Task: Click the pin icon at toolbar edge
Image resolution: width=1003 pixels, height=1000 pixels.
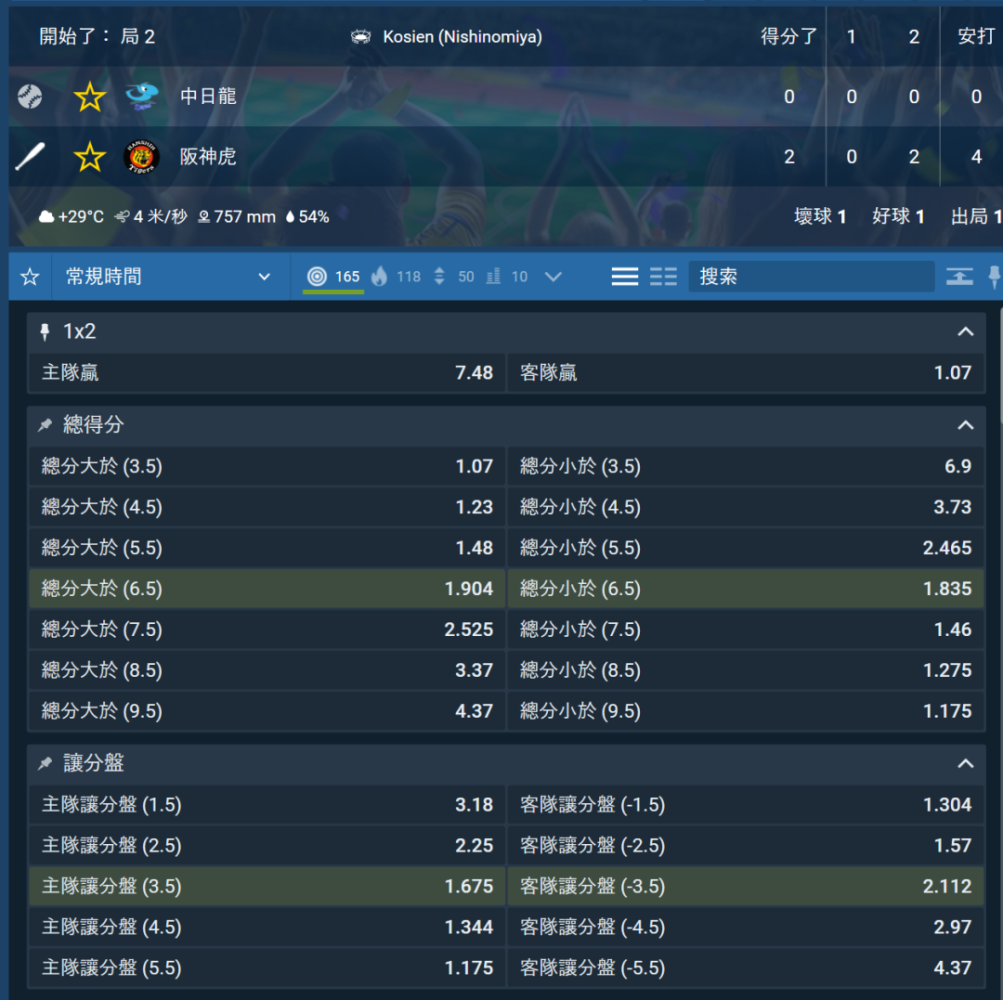Action: tap(994, 277)
